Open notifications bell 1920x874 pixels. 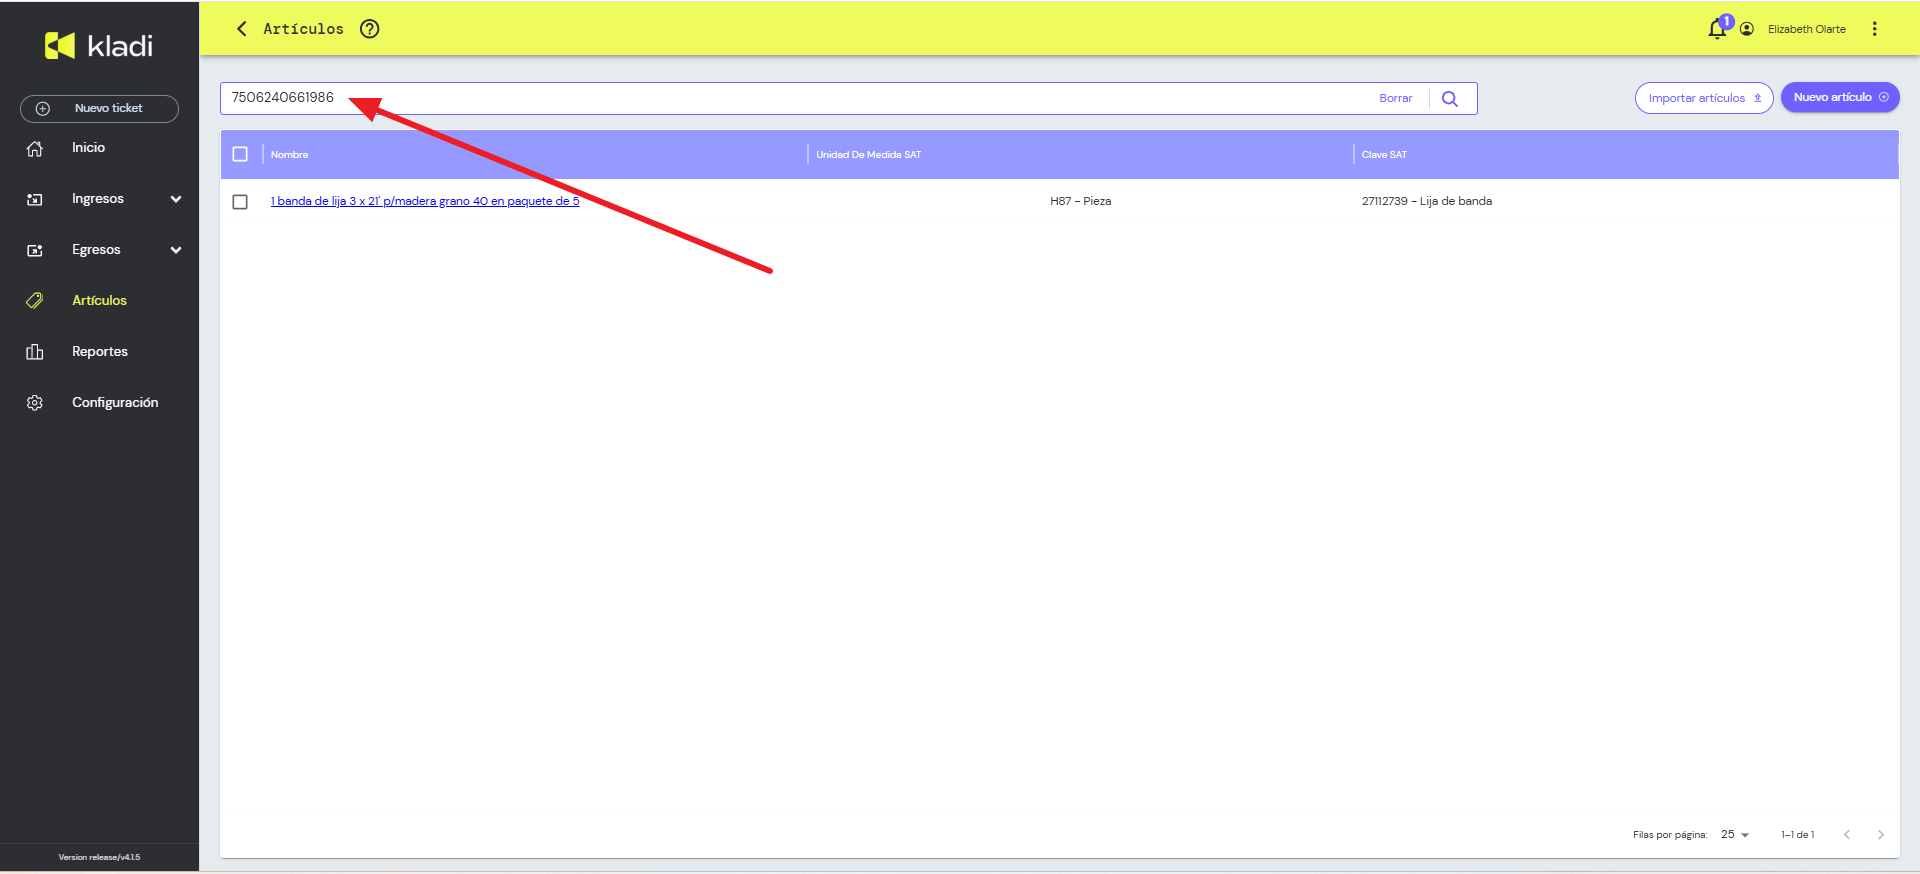[1717, 29]
